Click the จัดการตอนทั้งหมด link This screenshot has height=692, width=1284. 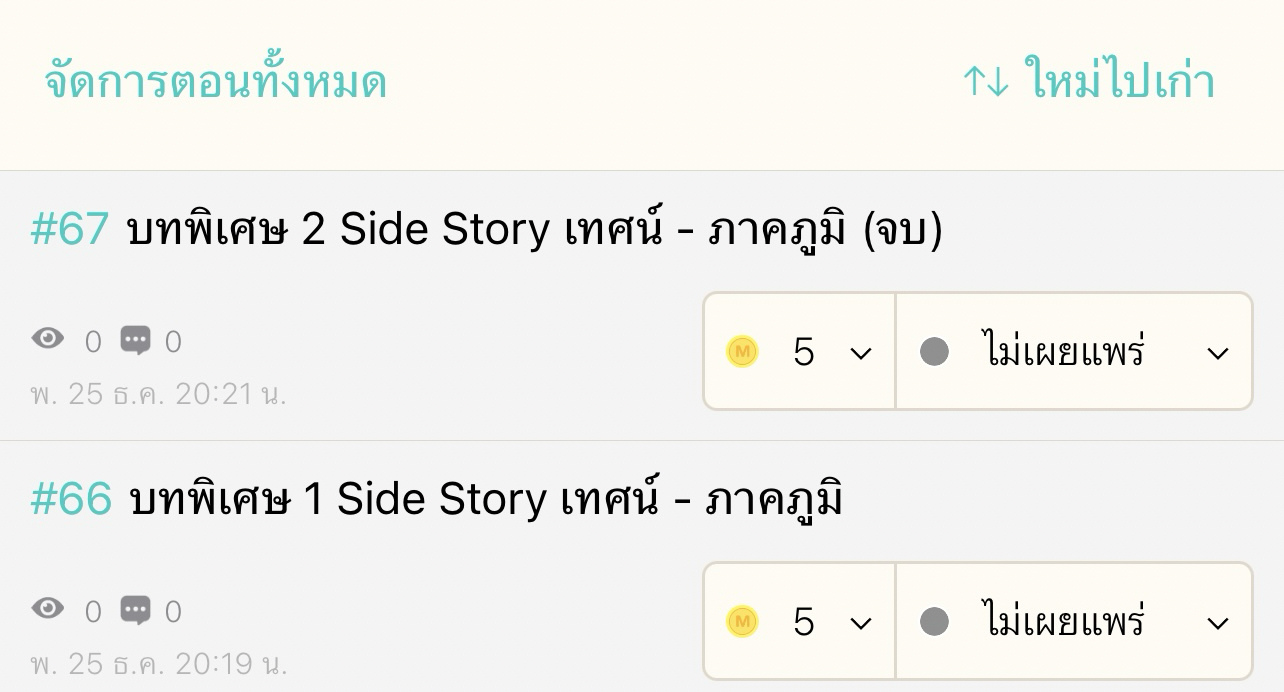click(x=215, y=82)
